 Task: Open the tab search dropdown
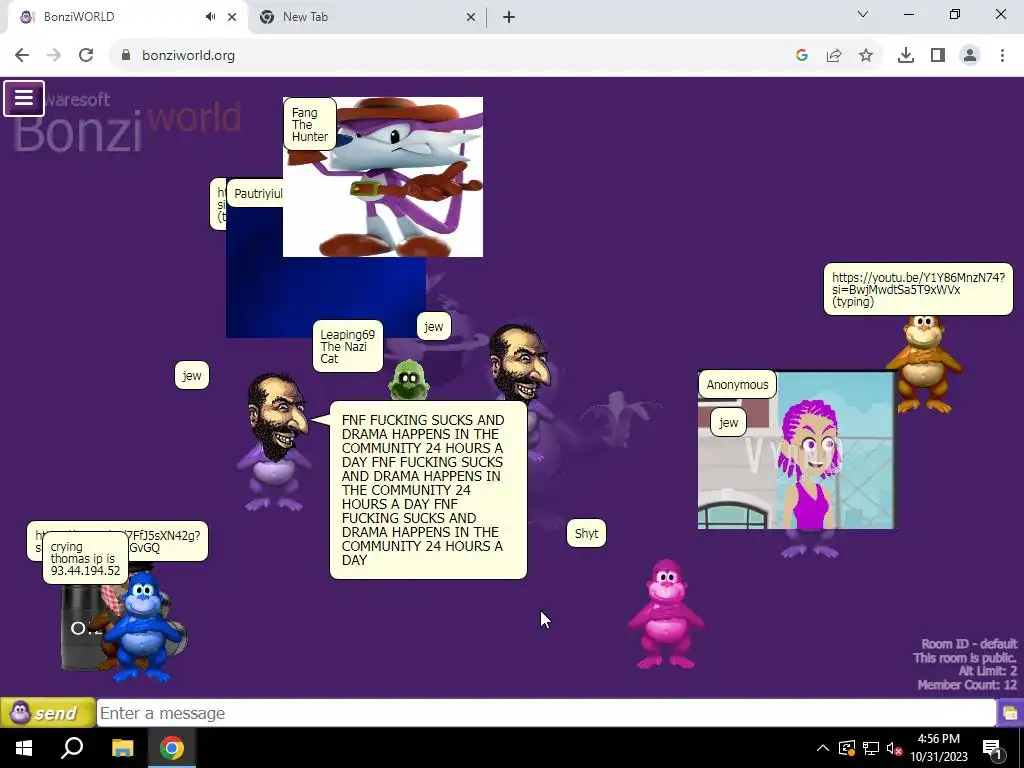point(863,14)
